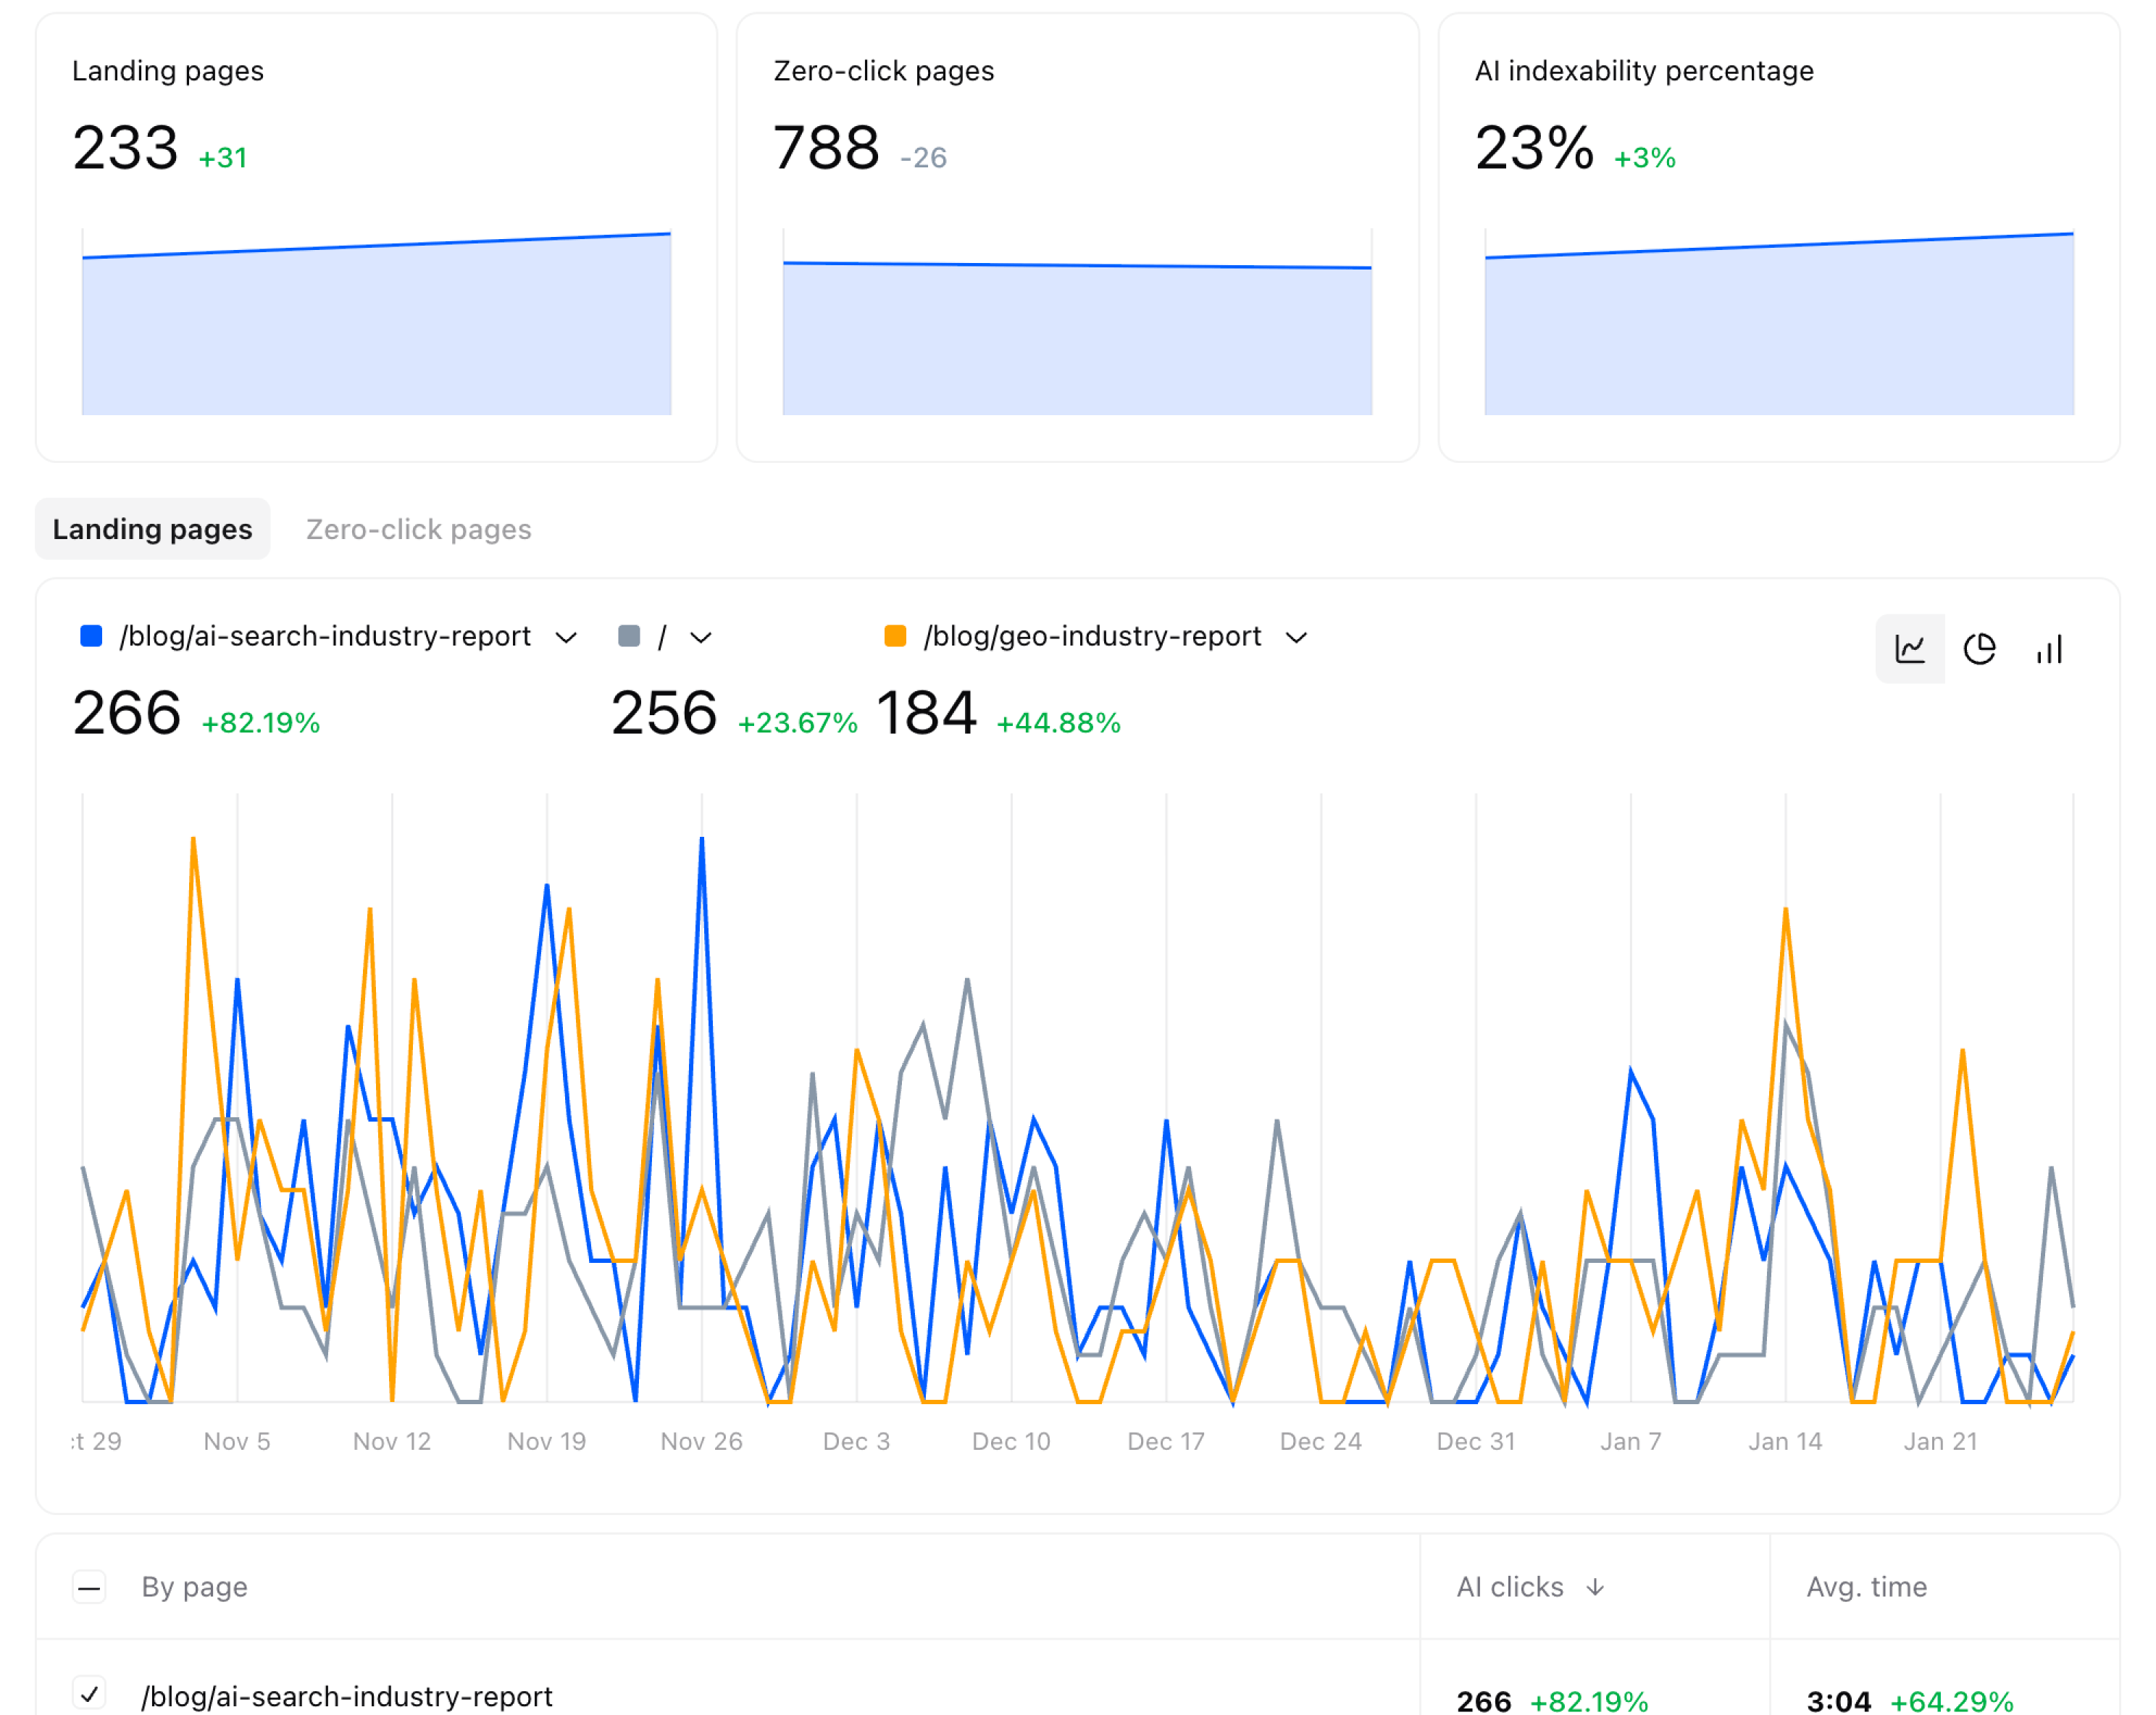Click the blue legend marker for ai-search-industry-report

90,635
